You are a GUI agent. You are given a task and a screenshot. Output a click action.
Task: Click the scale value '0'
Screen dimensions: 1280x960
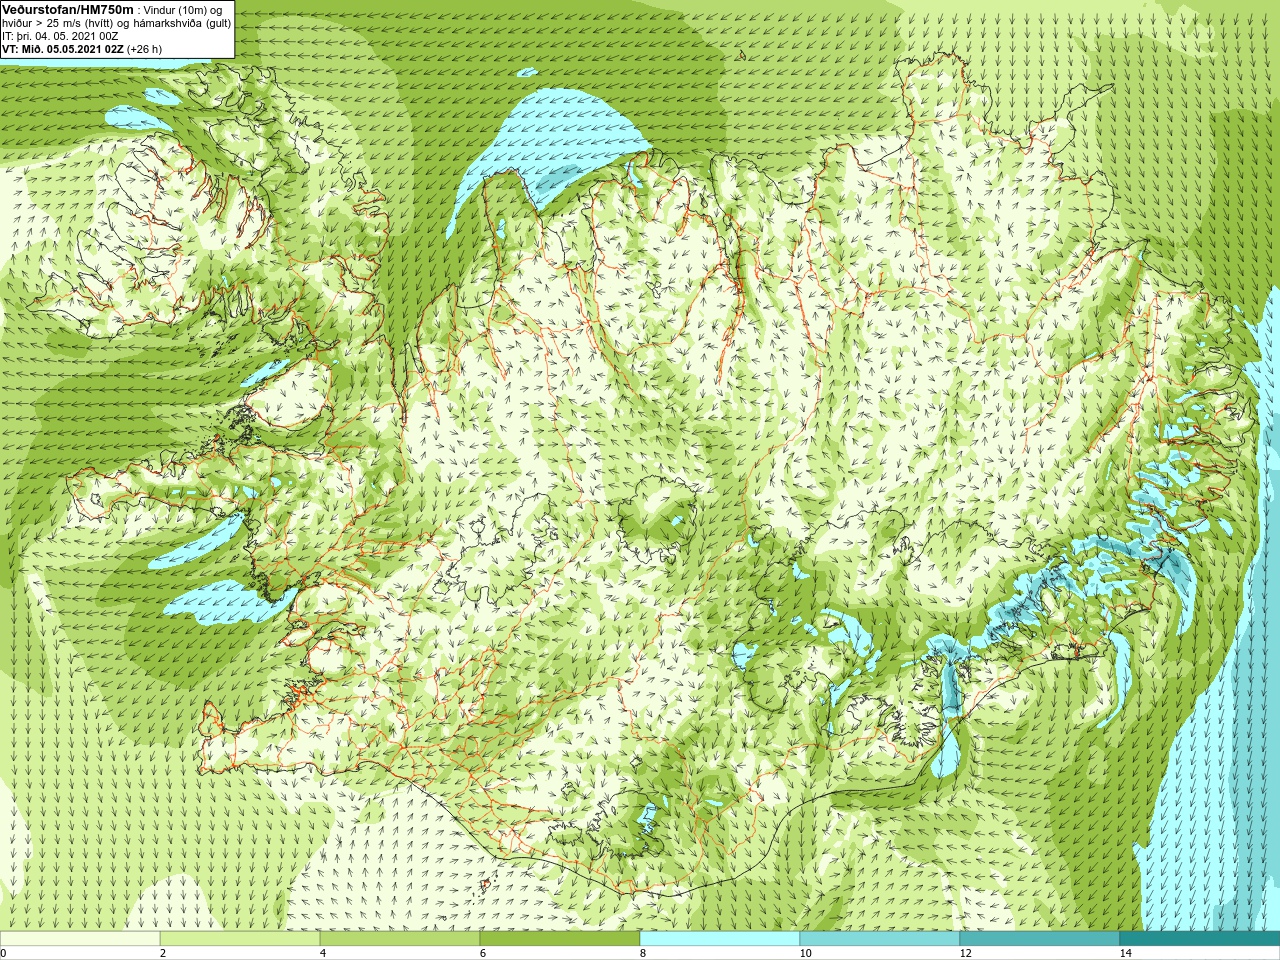4,953
